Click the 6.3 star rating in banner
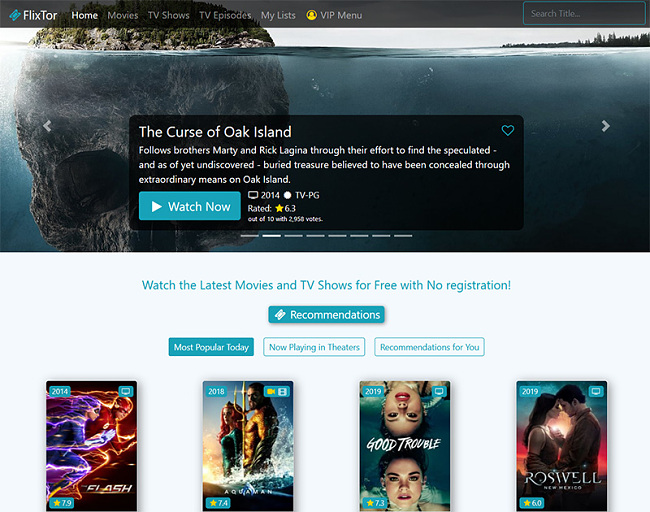This screenshot has width=650, height=512. tap(286, 208)
